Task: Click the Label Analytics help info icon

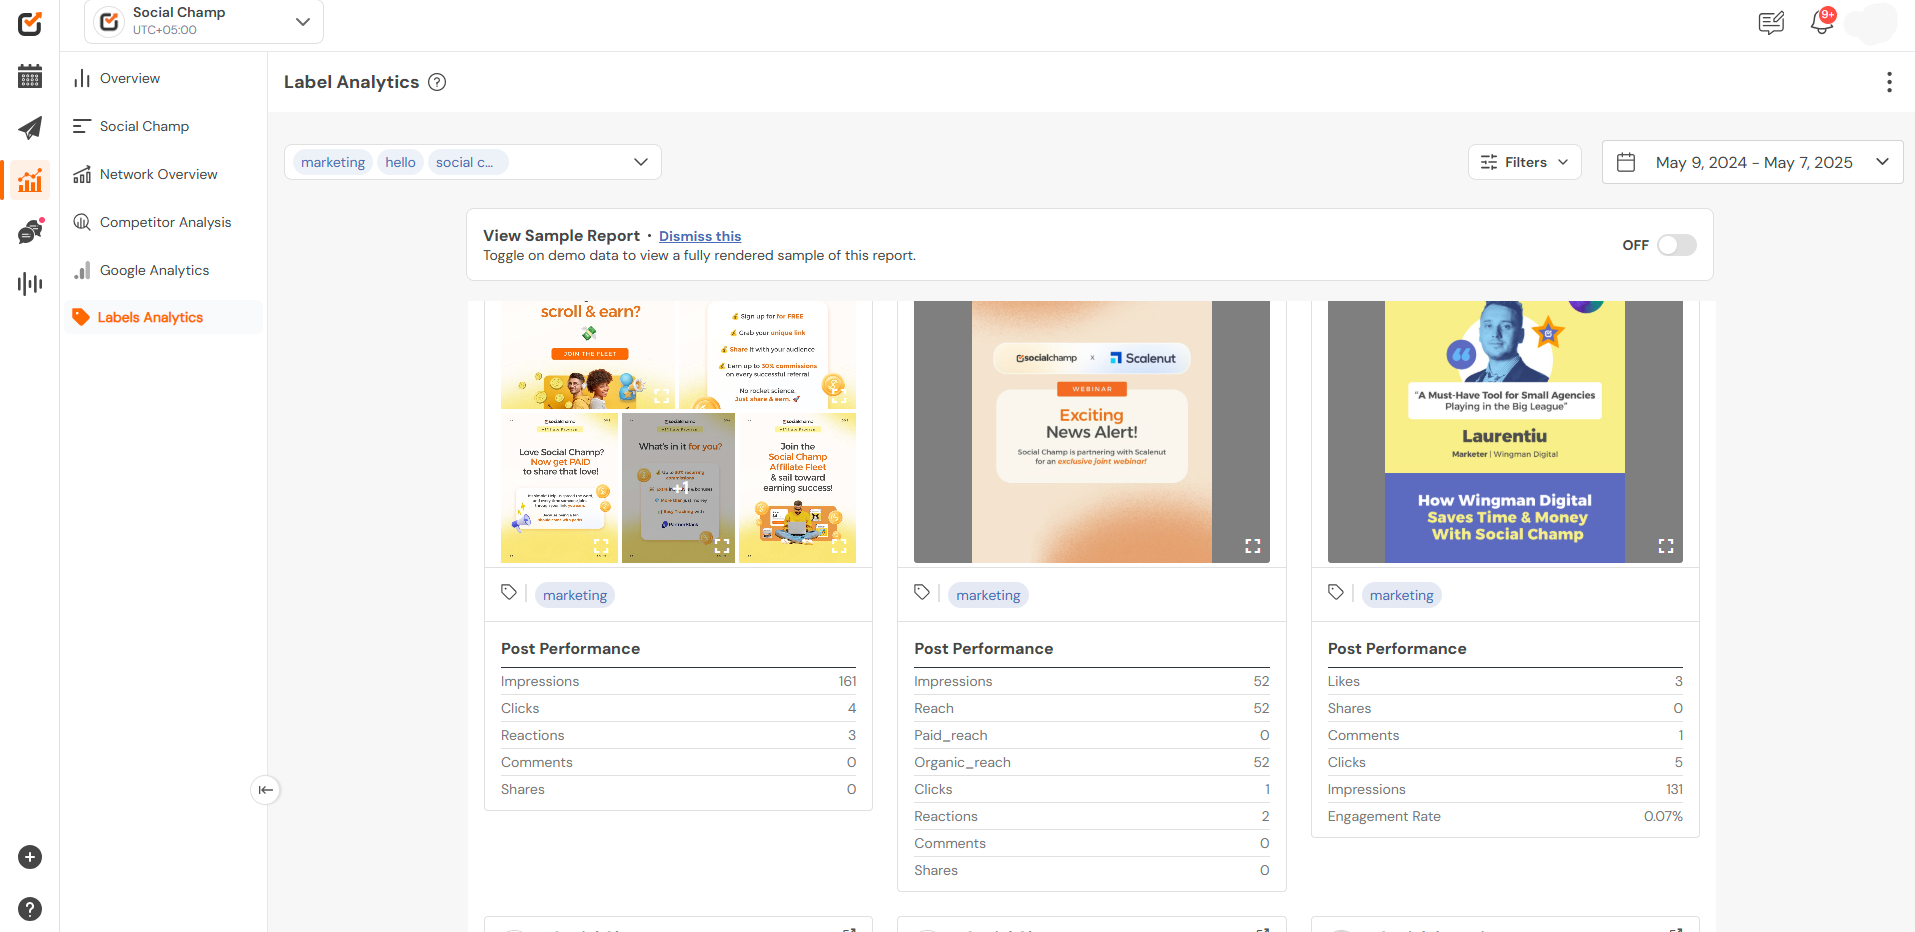Action: 437,82
